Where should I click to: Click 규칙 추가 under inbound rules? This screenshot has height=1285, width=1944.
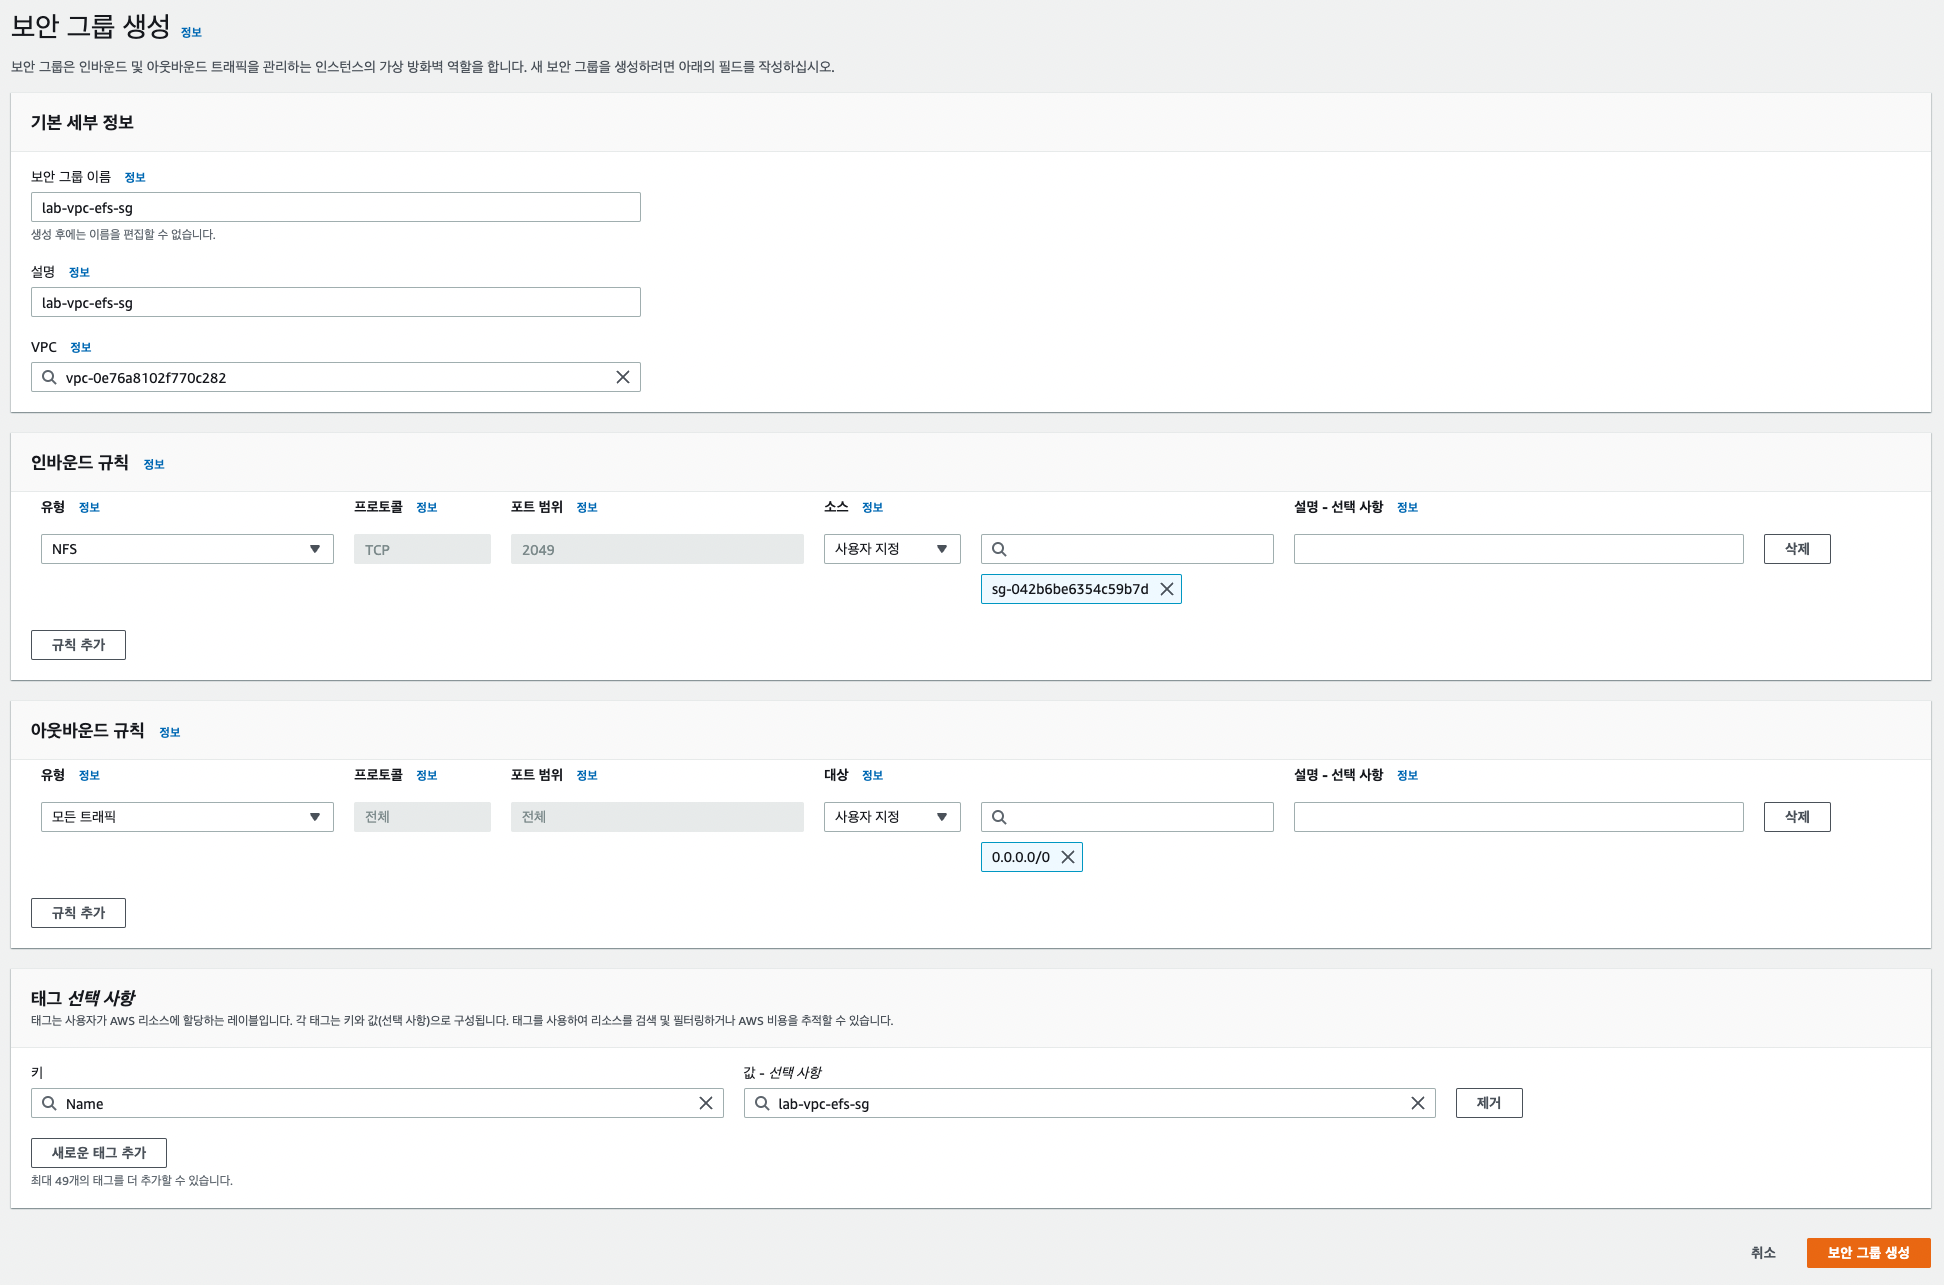click(78, 645)
